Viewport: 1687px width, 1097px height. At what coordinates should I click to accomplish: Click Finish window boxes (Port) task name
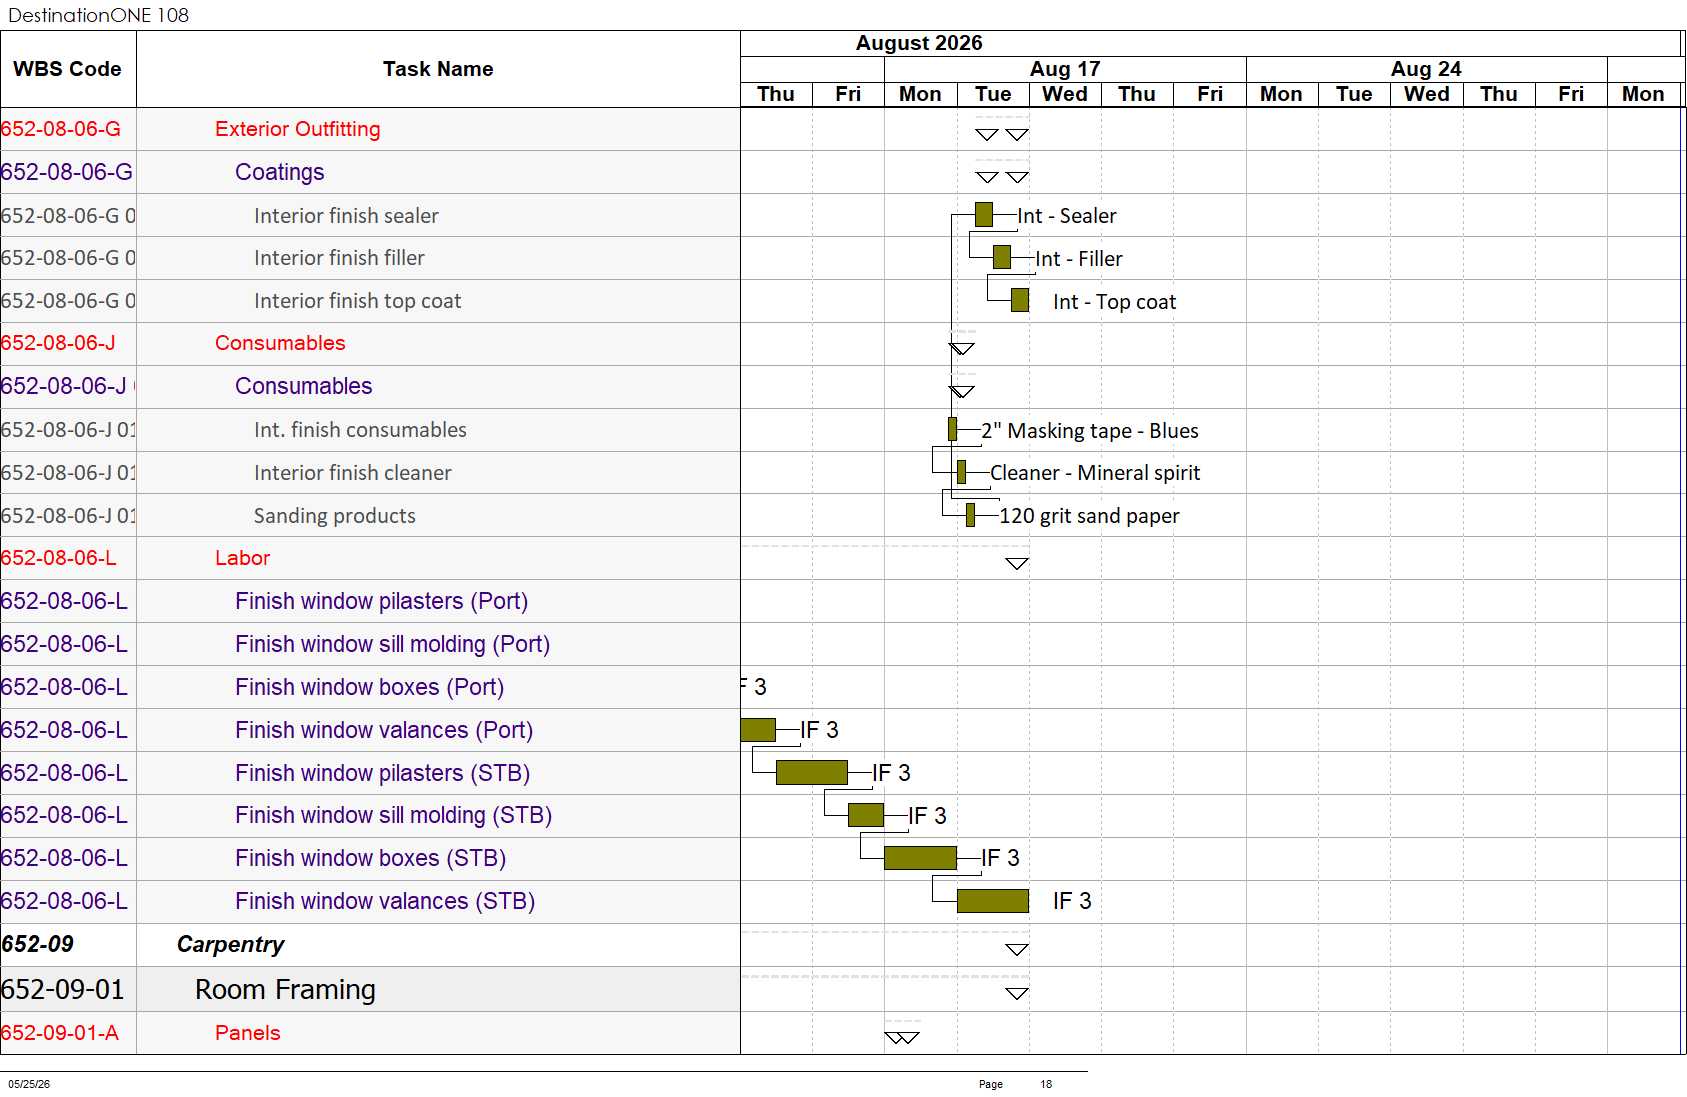(x=370, y=687)
